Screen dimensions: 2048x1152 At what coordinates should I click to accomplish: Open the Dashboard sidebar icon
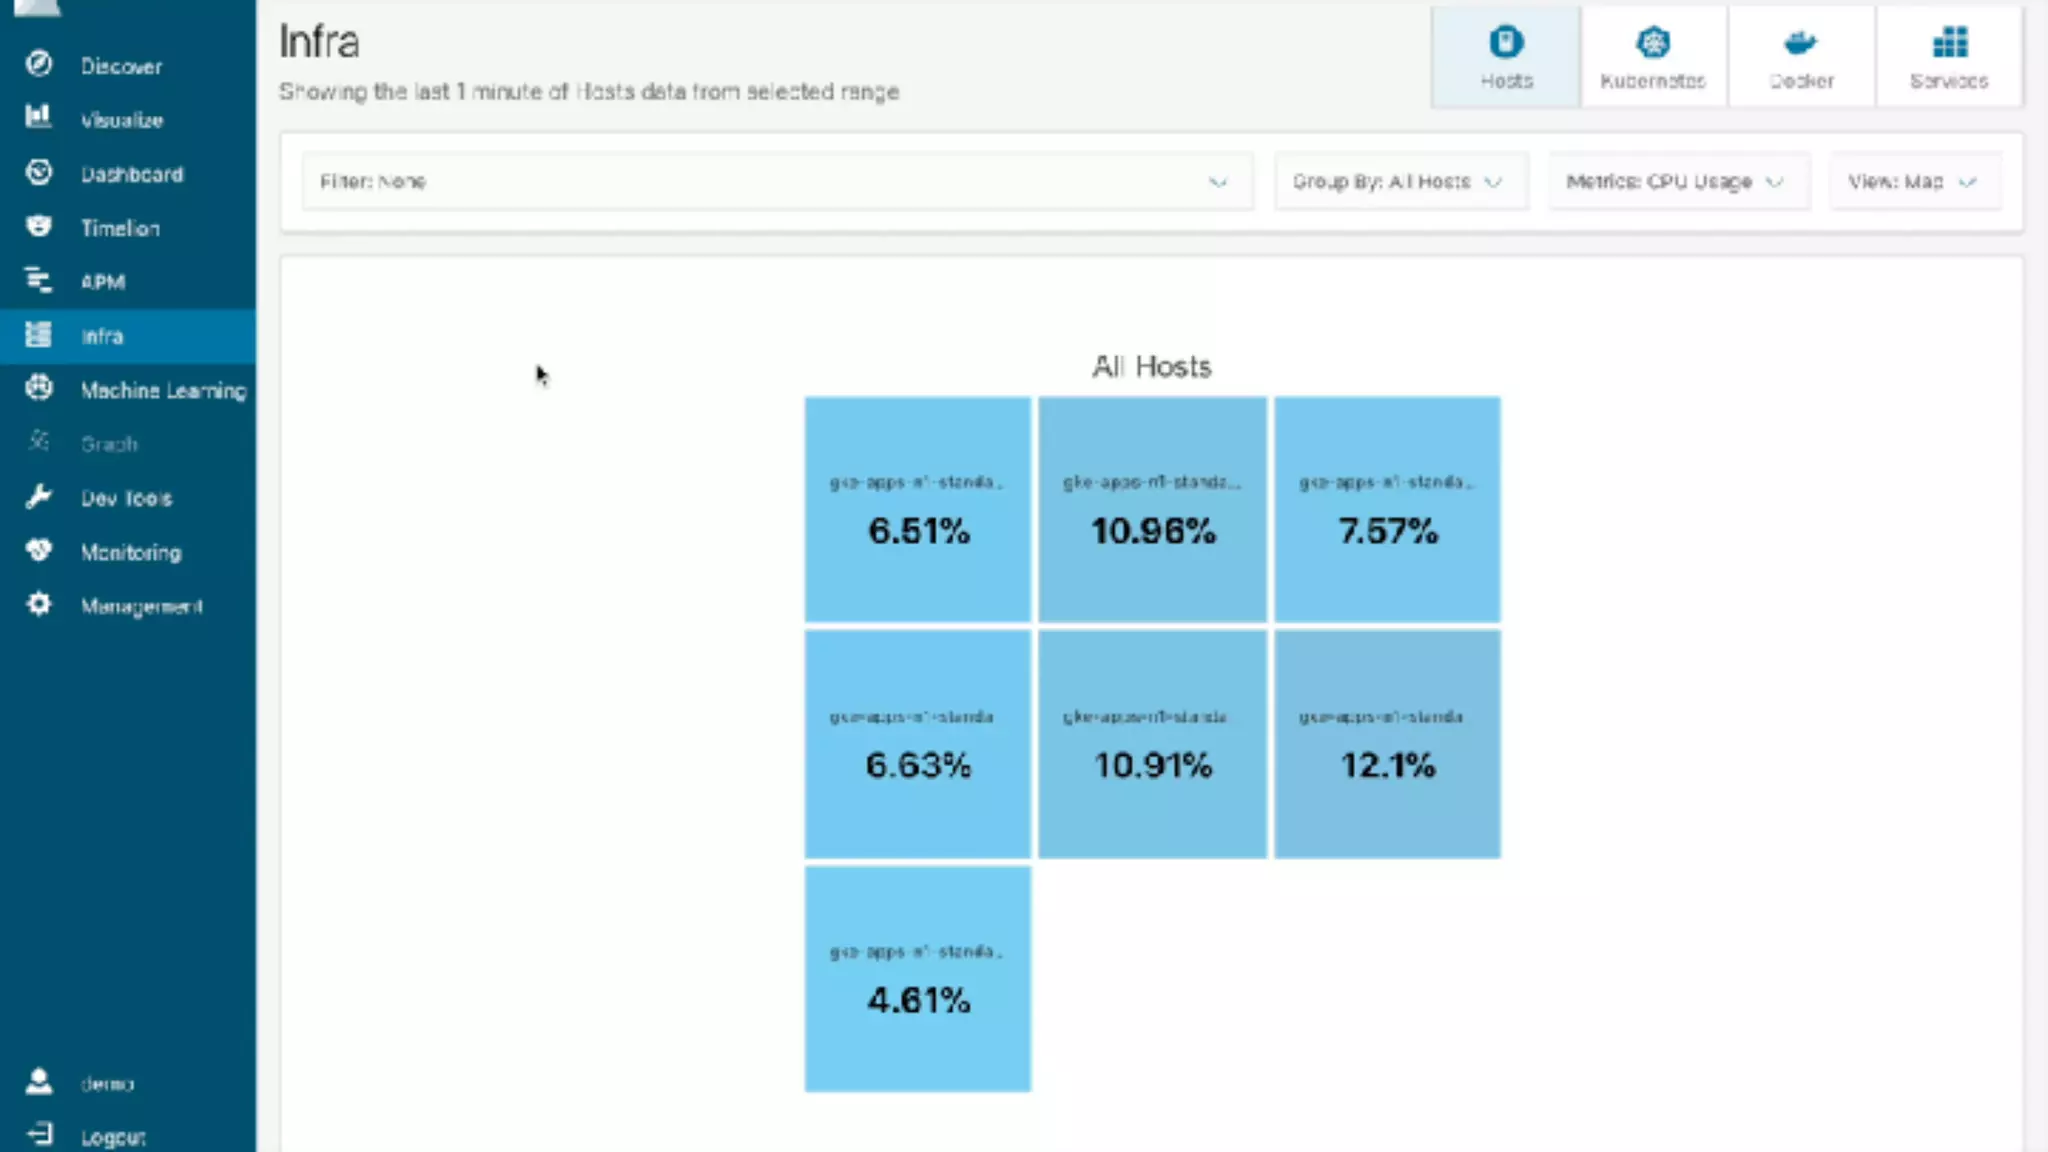point(39,173)
